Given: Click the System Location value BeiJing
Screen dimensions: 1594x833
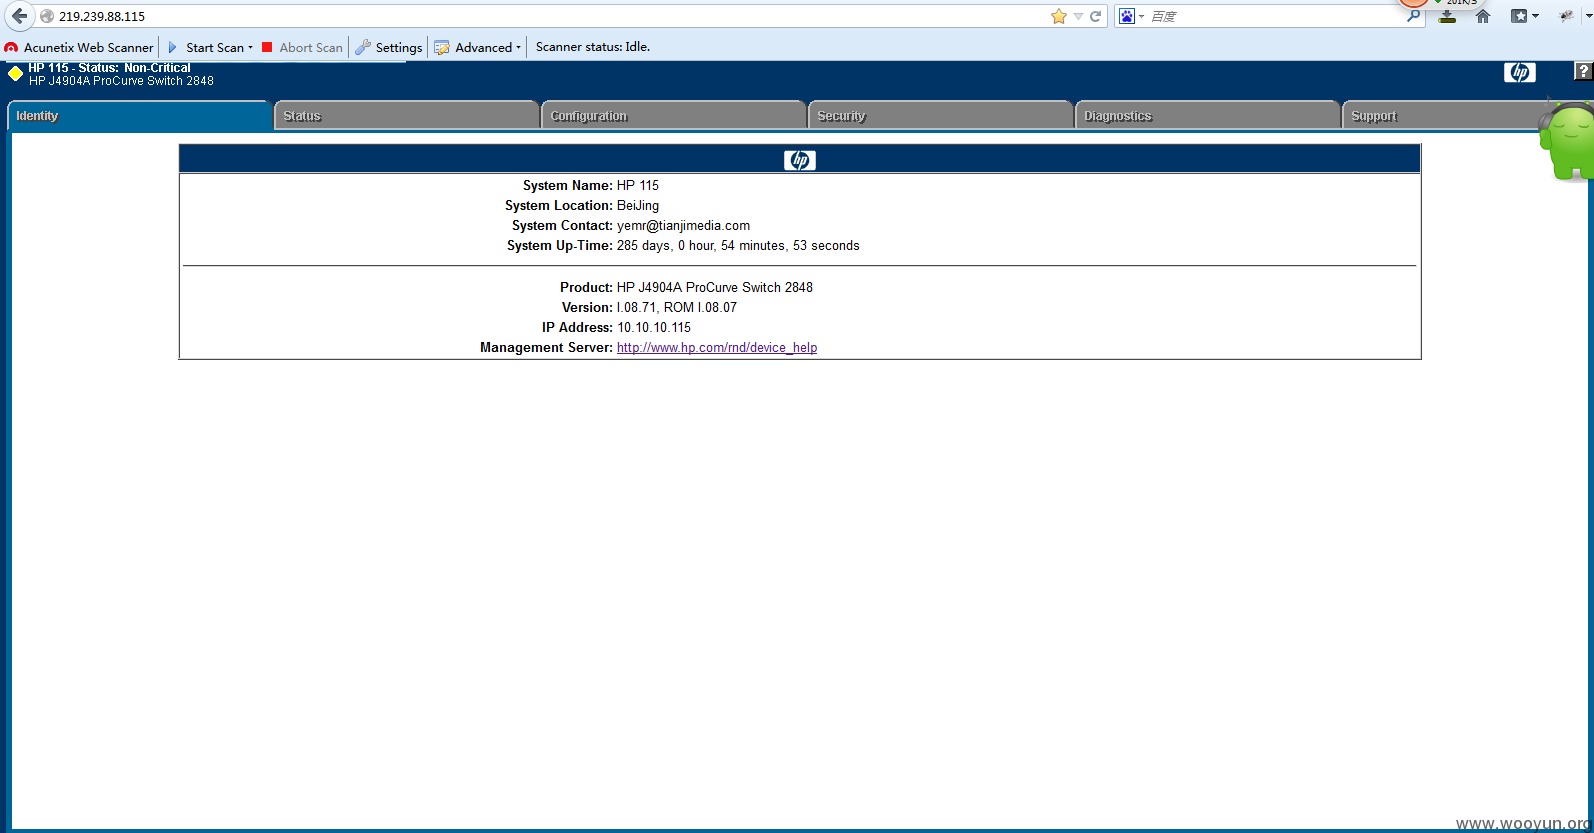Looking at the screenshot, I should (x=638, y=206).
